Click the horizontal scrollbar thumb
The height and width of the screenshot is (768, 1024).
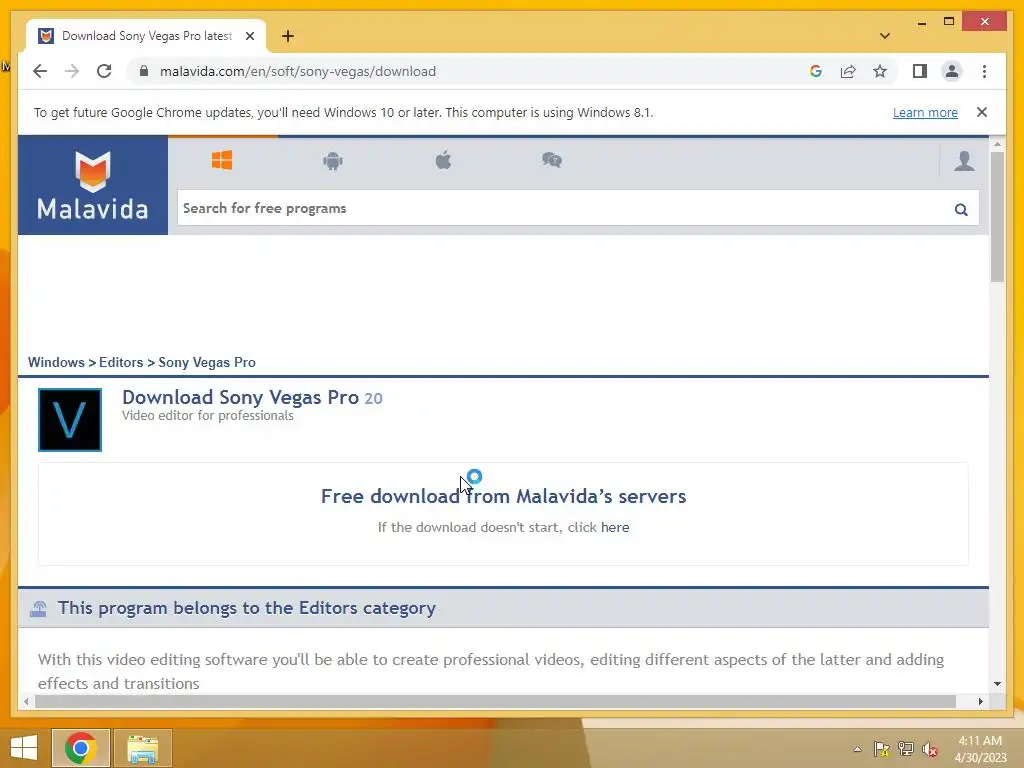(495, 701)
